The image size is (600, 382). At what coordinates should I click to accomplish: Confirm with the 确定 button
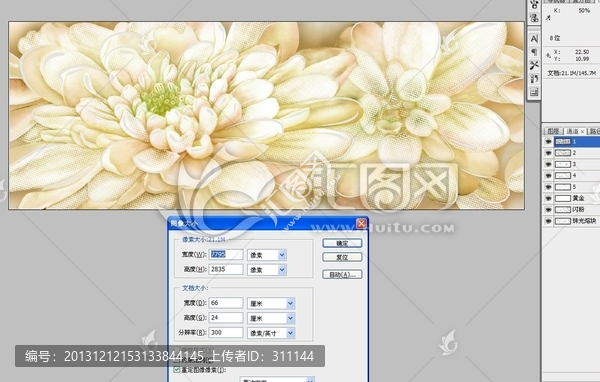click(x=342, y=243)
